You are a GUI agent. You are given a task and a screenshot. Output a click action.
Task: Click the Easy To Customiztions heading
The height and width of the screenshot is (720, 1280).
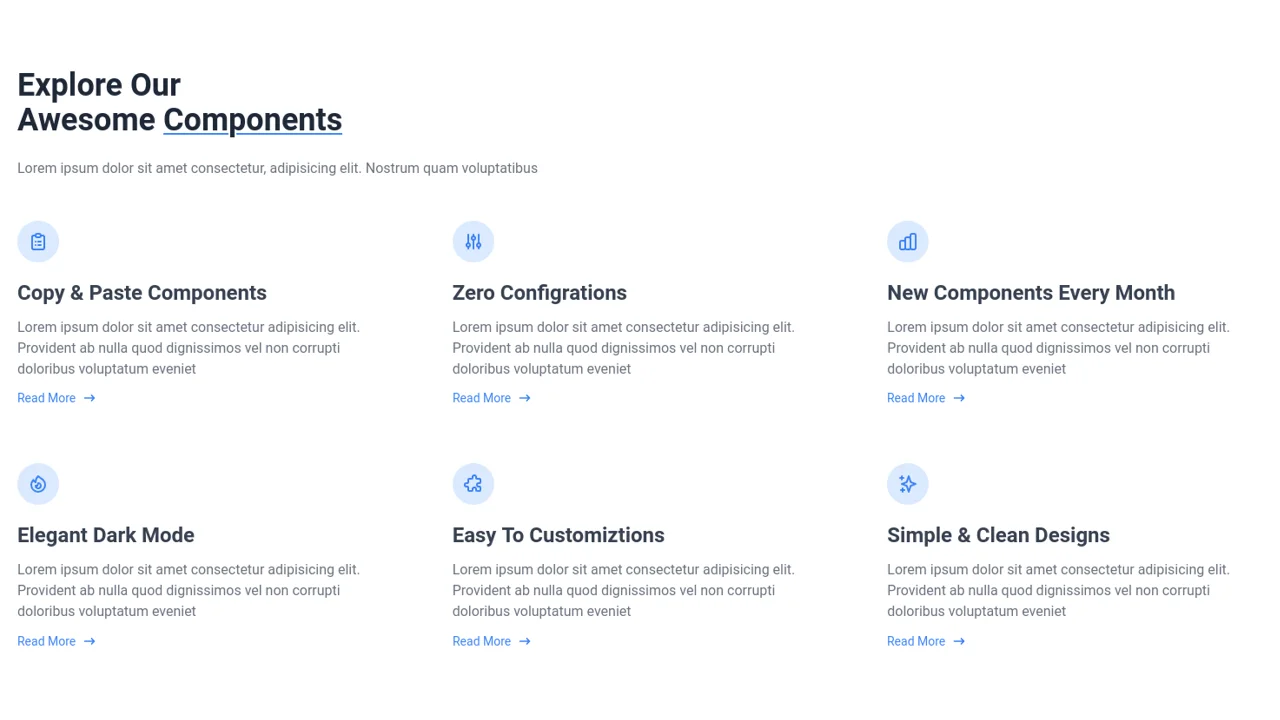(x=558, y=535)
